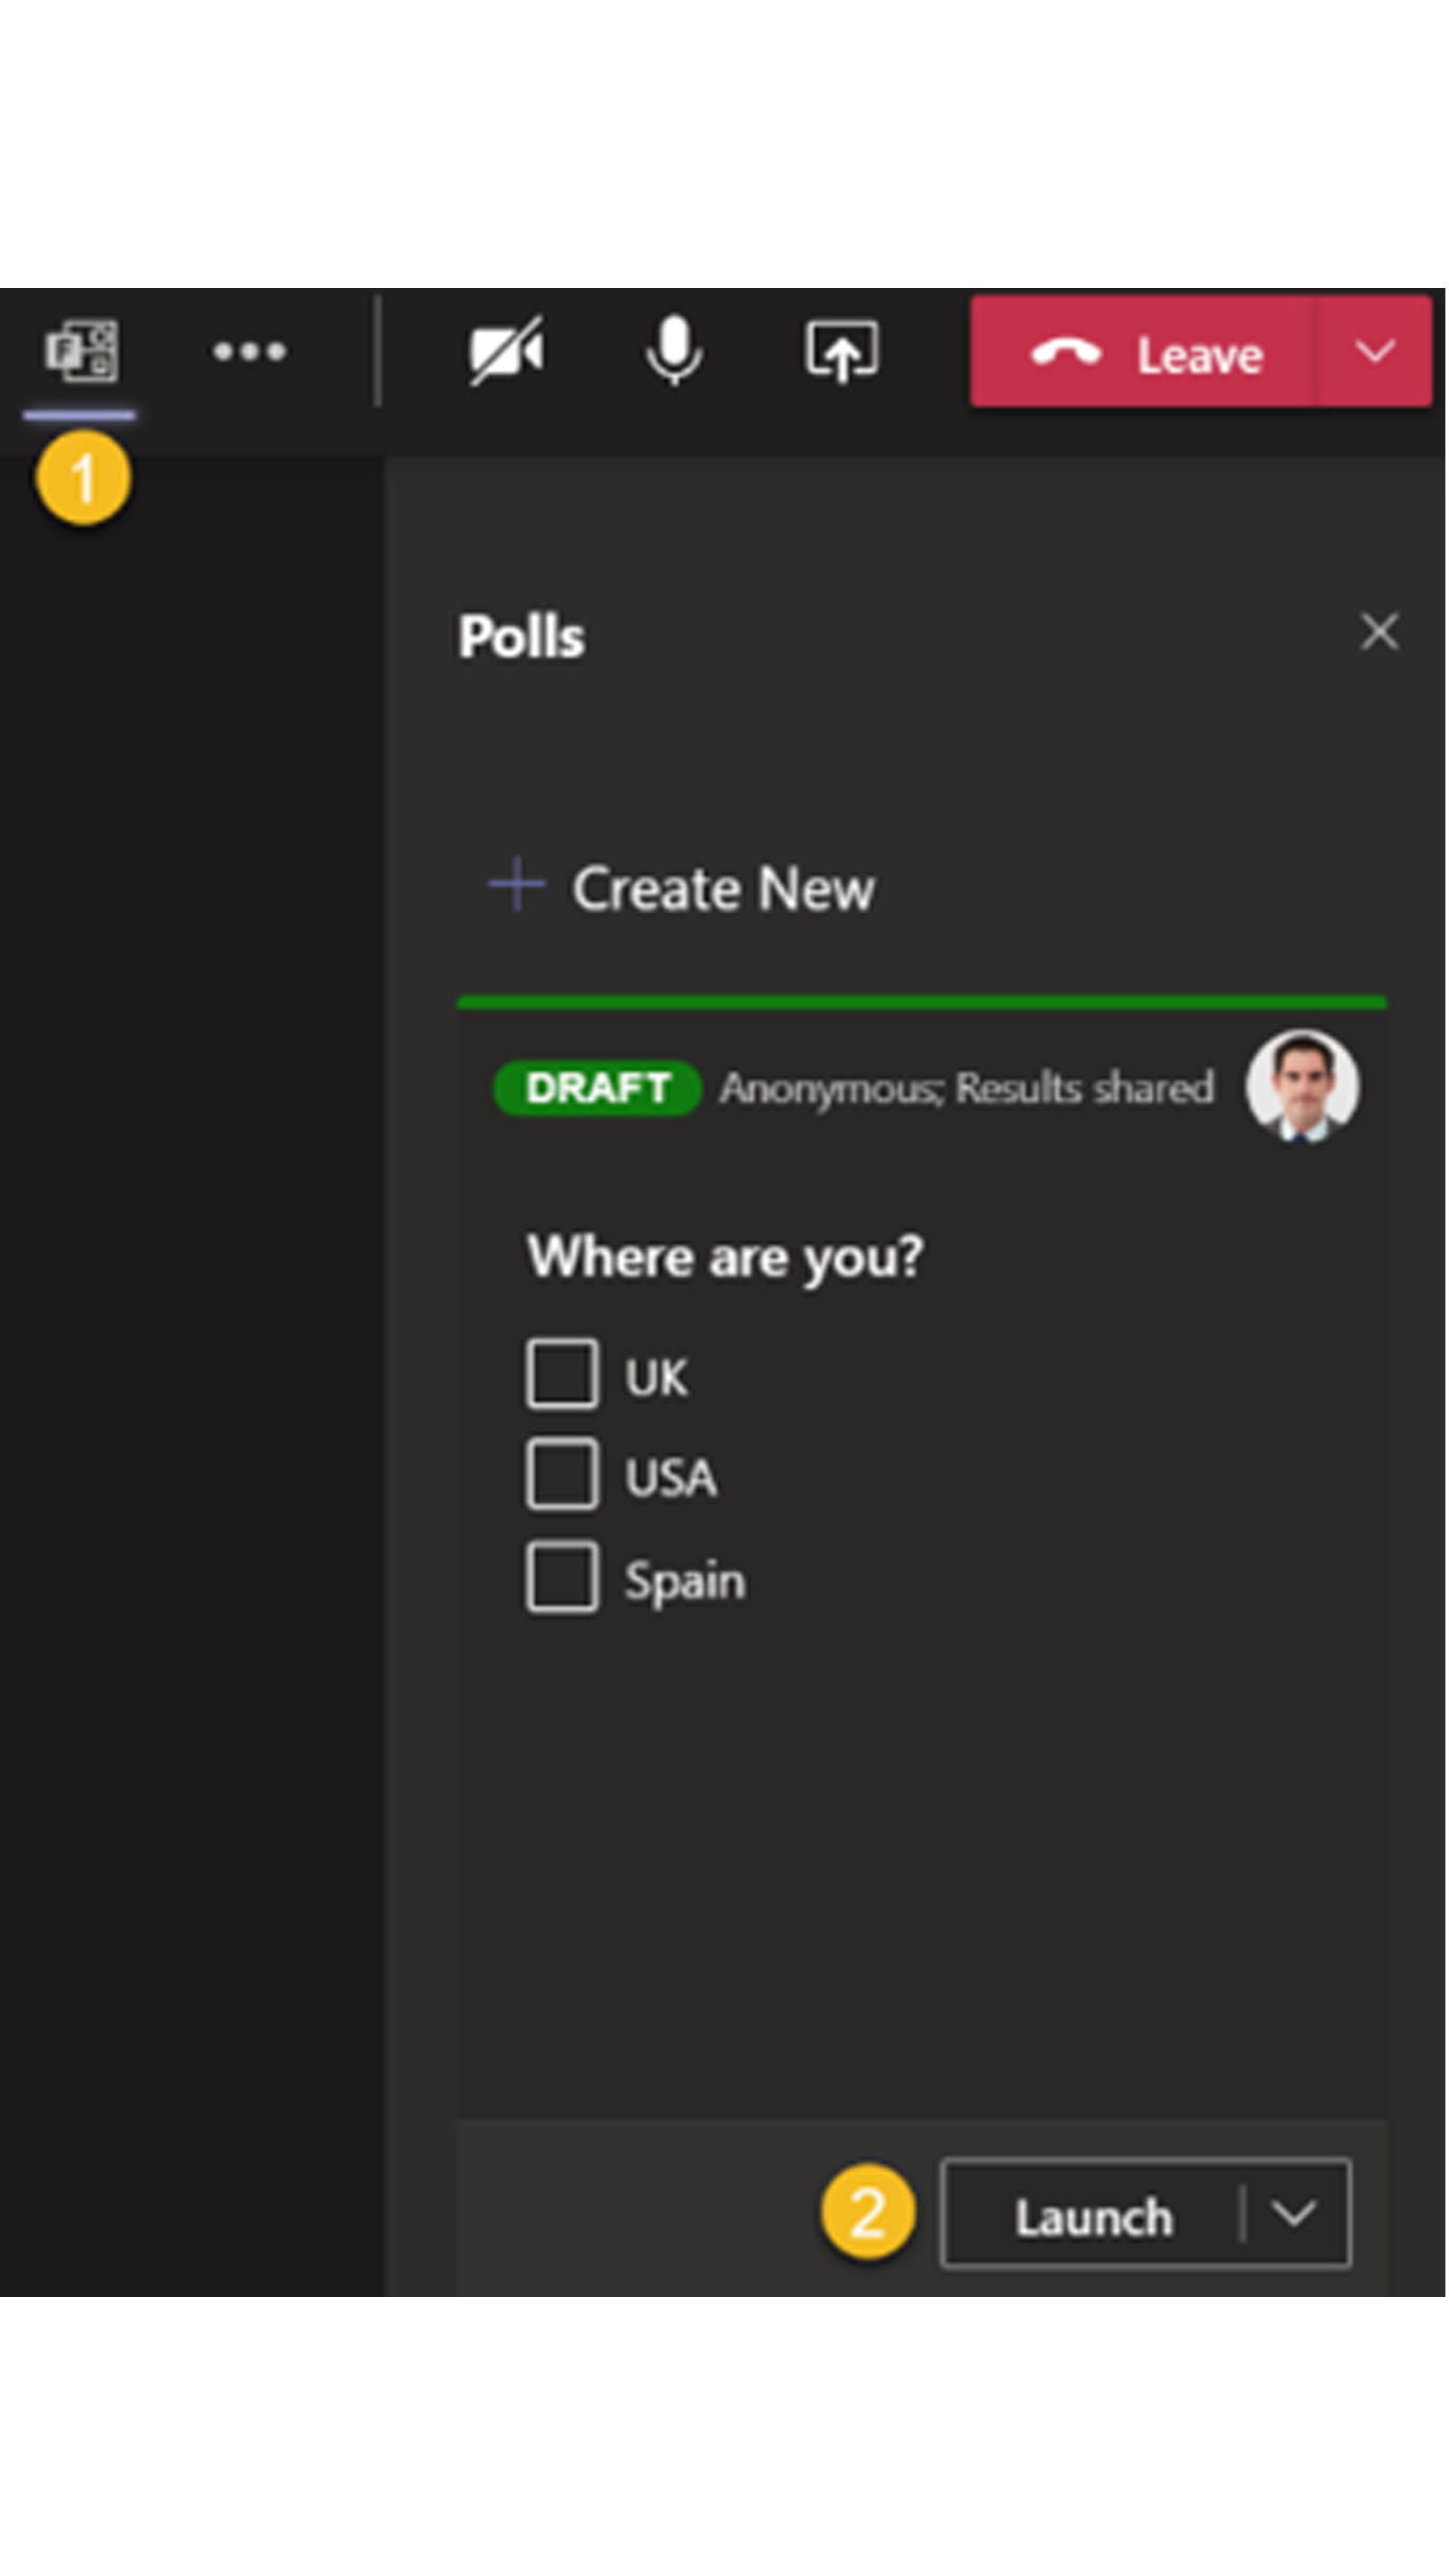Click the hang-up phone icon

tap(1066, 353)
